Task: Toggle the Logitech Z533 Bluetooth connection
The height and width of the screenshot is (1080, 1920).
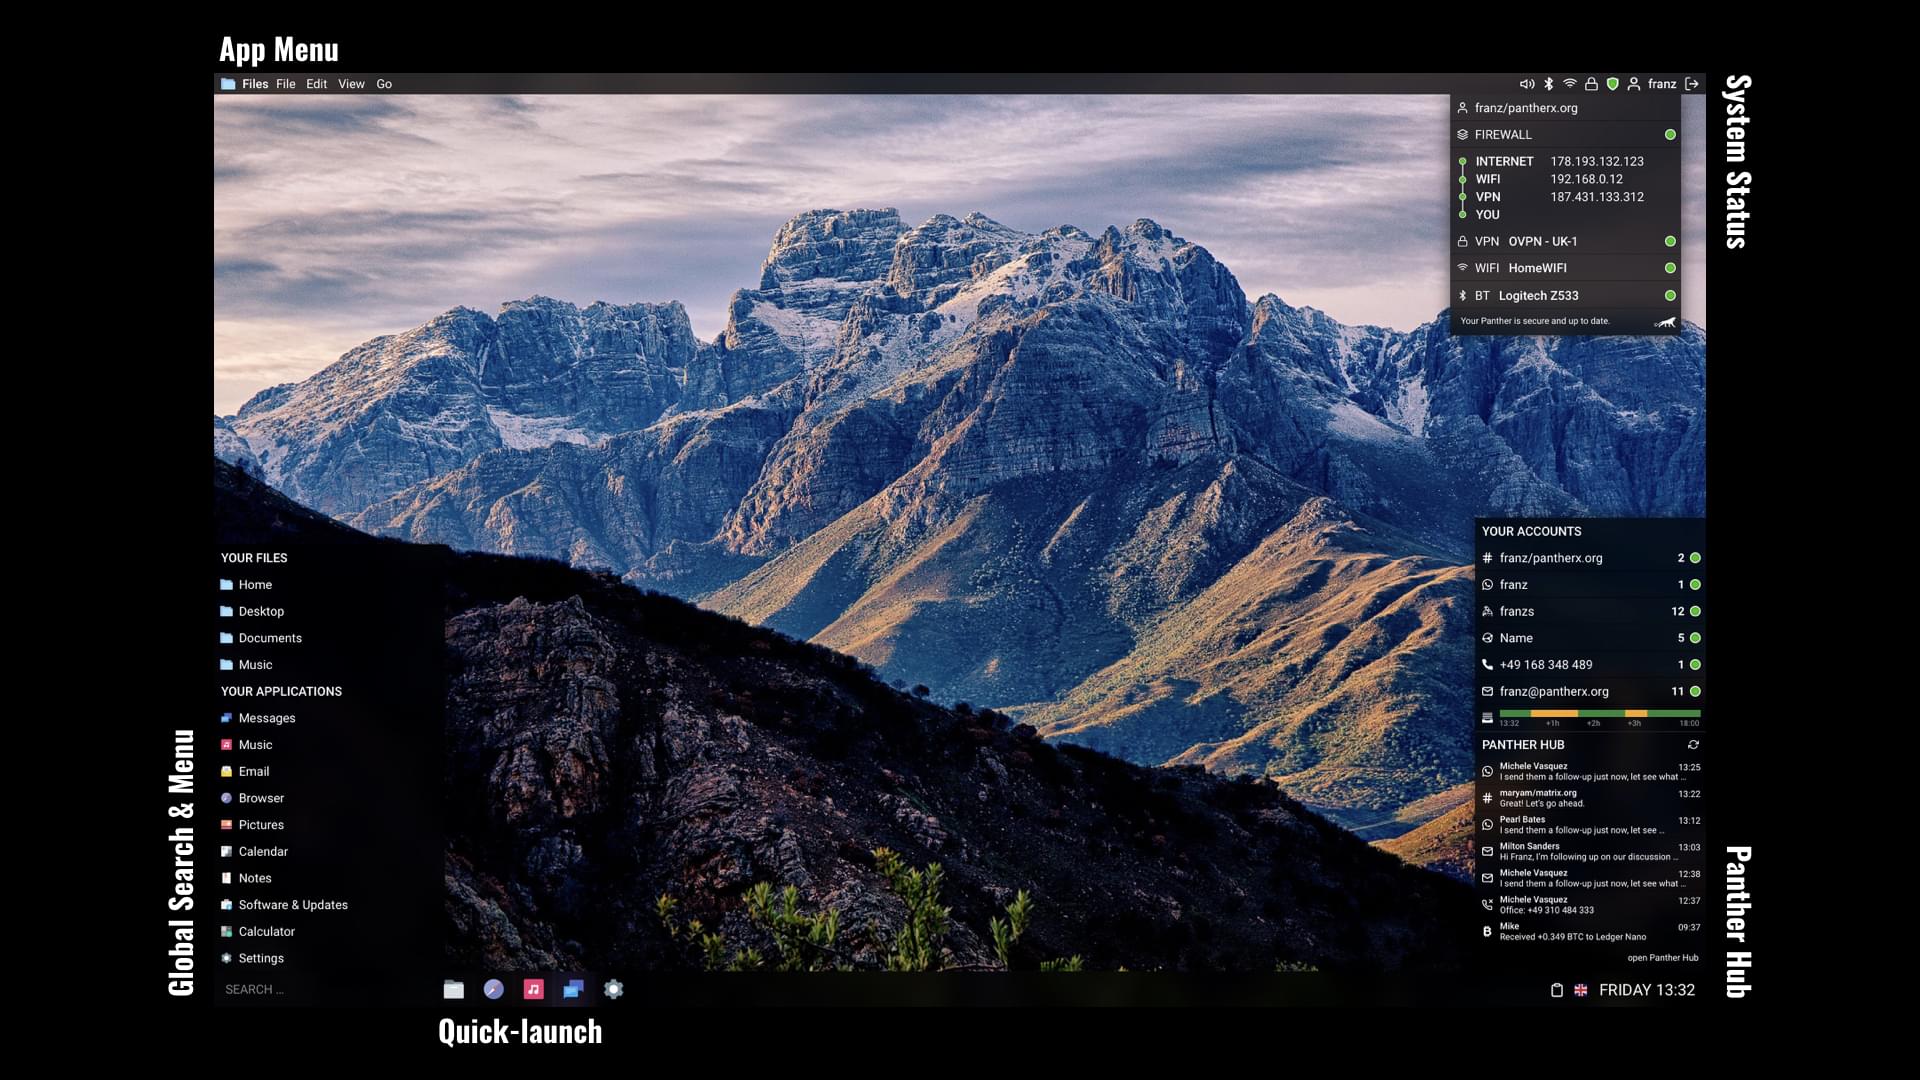Action: tap(1670, 295)
